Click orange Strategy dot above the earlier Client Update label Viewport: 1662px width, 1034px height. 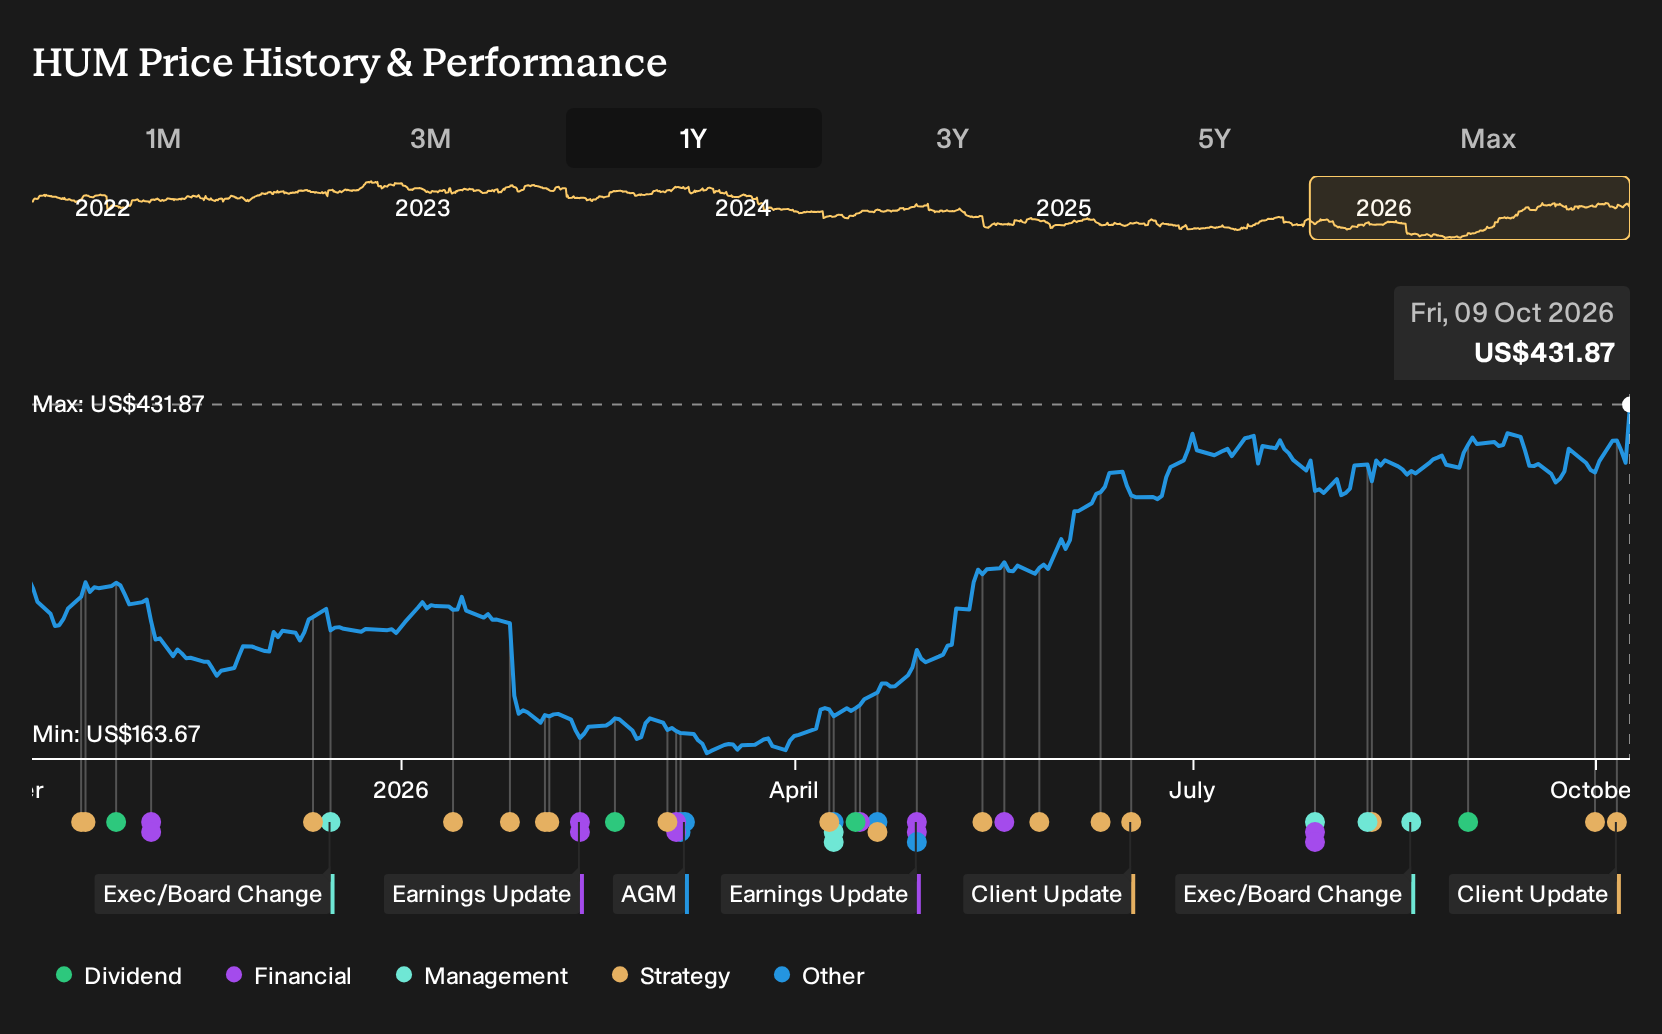[1131, 822]
